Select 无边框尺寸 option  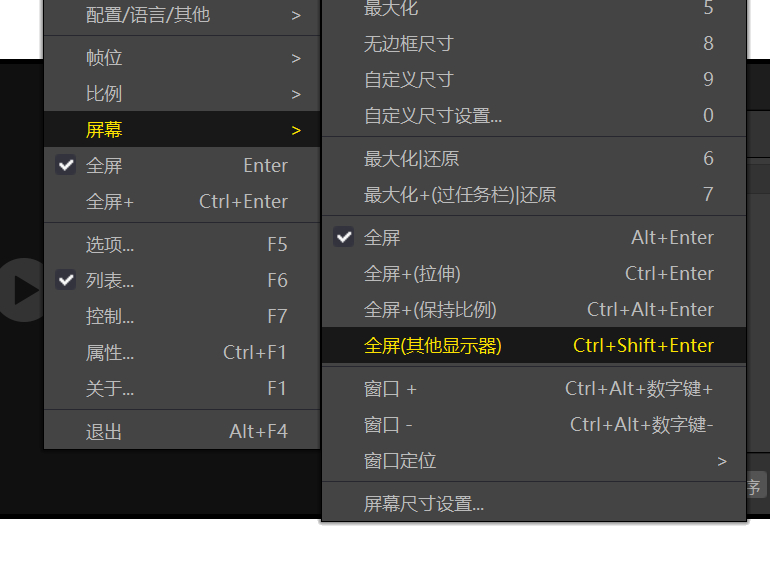tap(534, 44)
